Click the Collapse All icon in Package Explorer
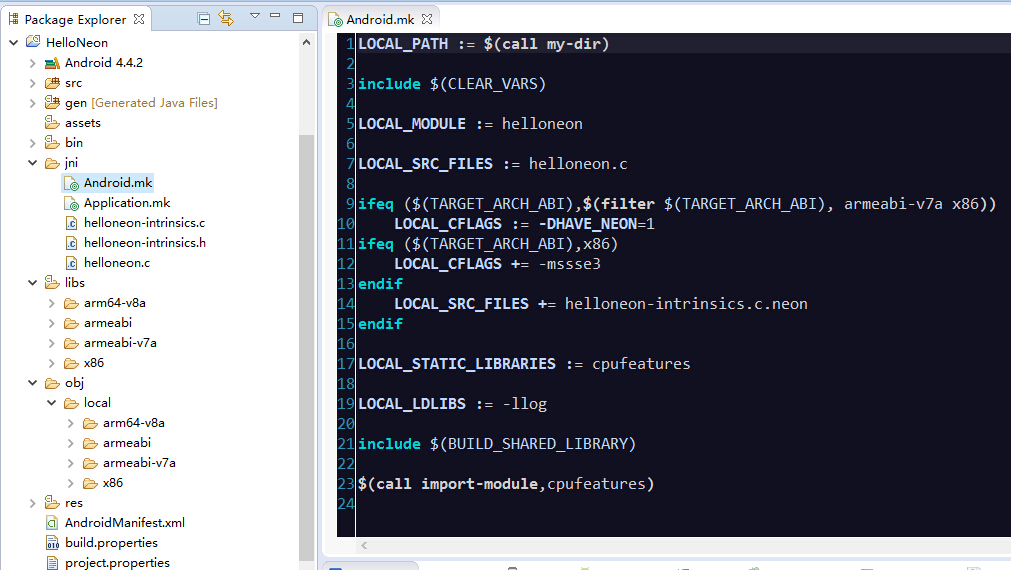 coord(204,19)
